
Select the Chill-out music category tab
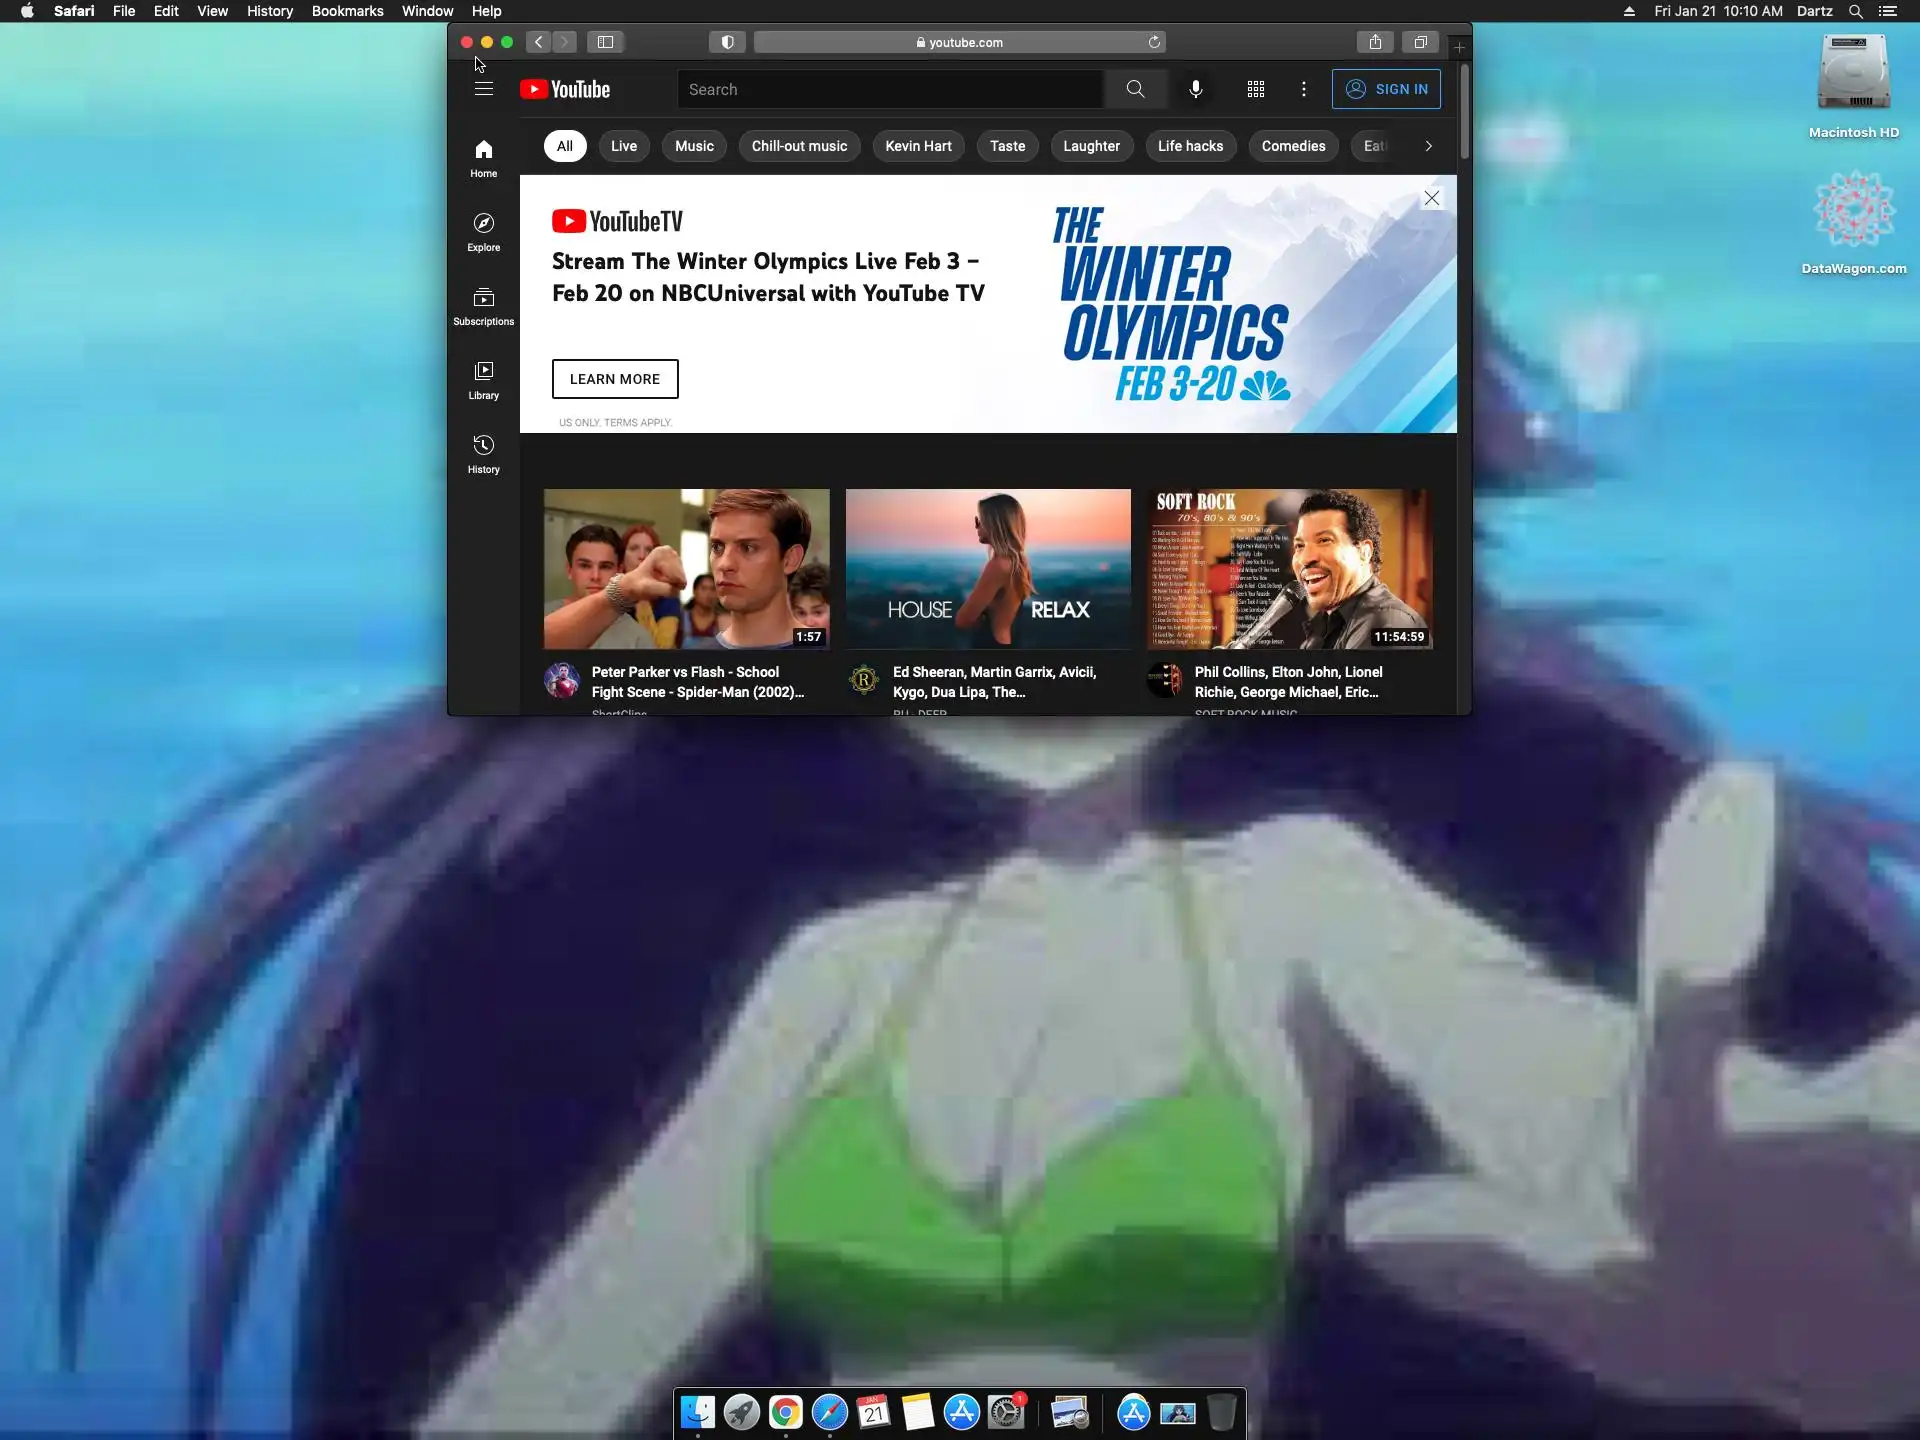click(799, 146)
